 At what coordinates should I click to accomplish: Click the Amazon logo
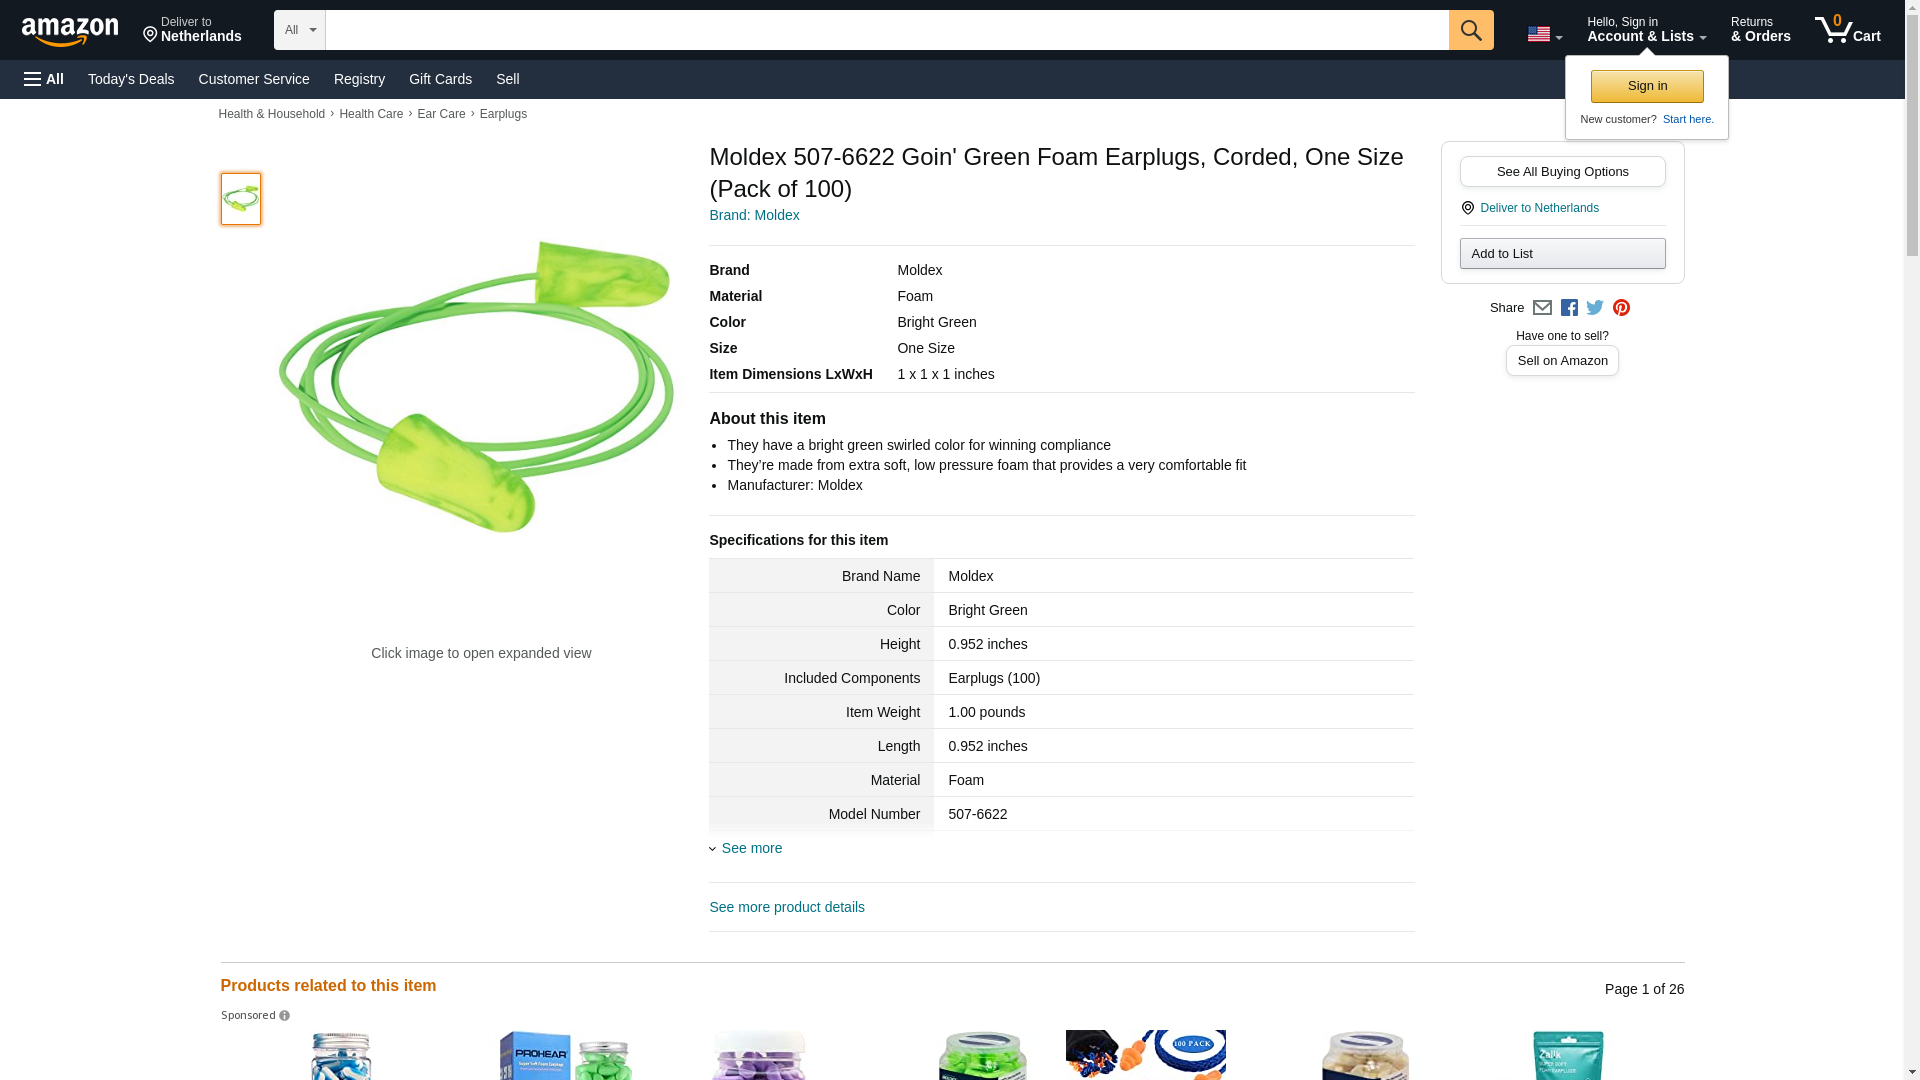(70, 31)
